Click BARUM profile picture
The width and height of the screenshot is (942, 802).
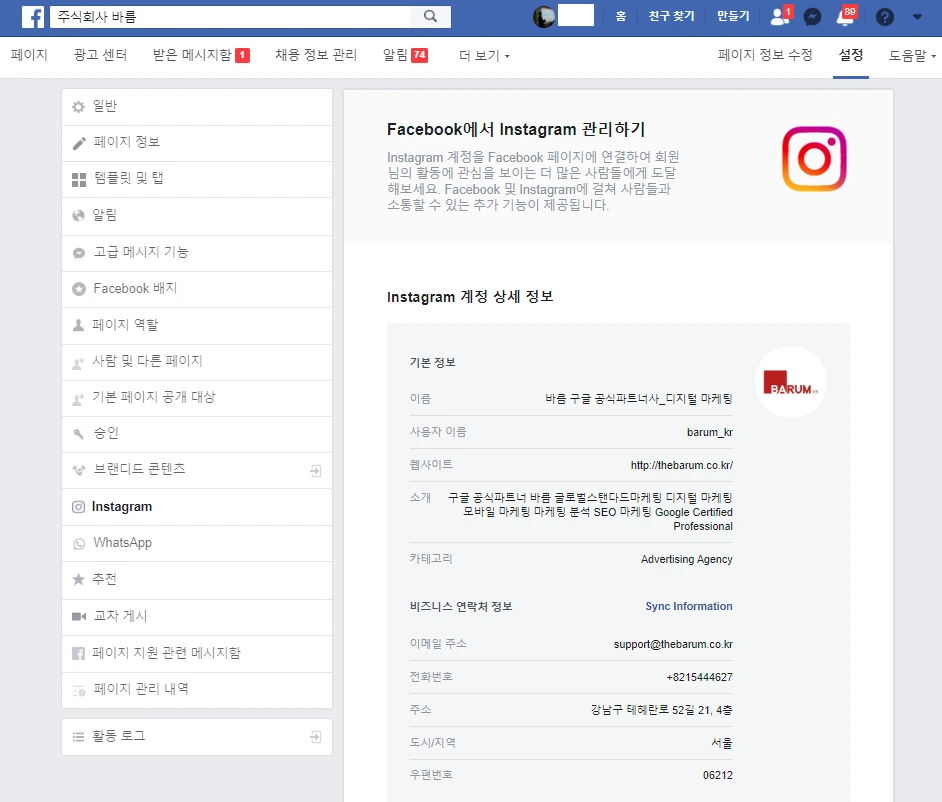(791, 382)
